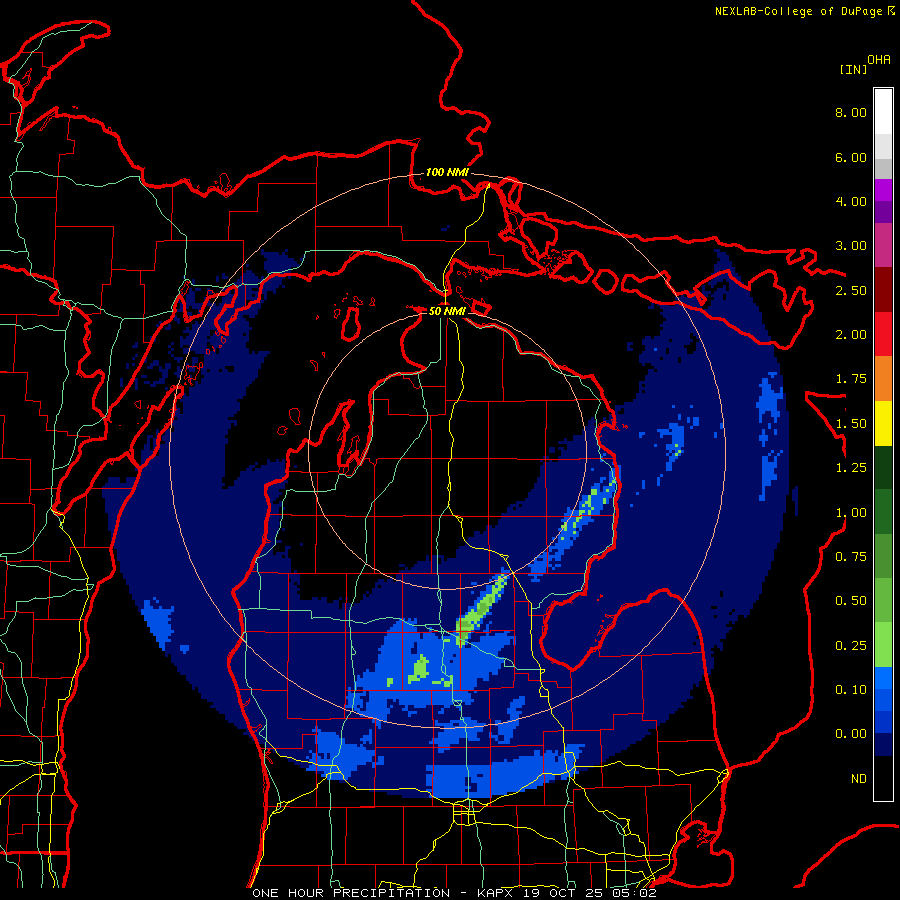Click the 1.25 legend value

click(851, 468)
